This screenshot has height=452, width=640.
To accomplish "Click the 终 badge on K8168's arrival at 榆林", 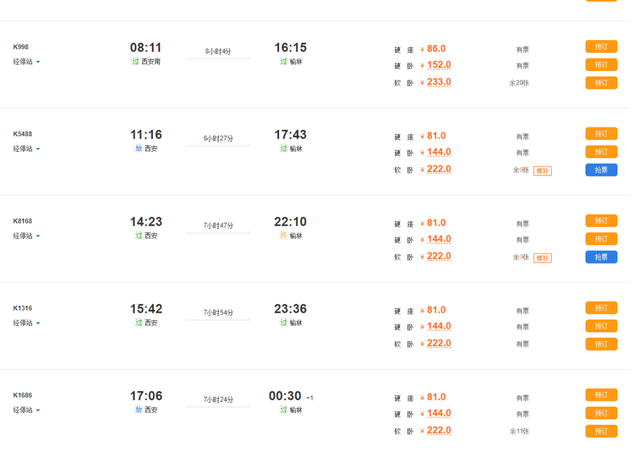I will point(283,236).
